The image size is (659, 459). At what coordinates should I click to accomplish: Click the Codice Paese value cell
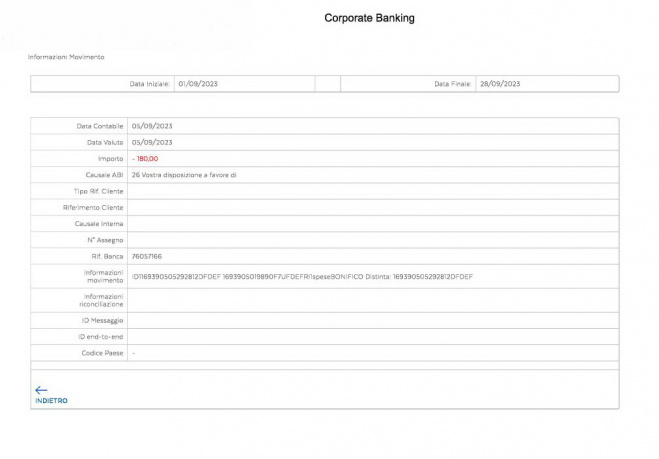(x=370, y=353)
